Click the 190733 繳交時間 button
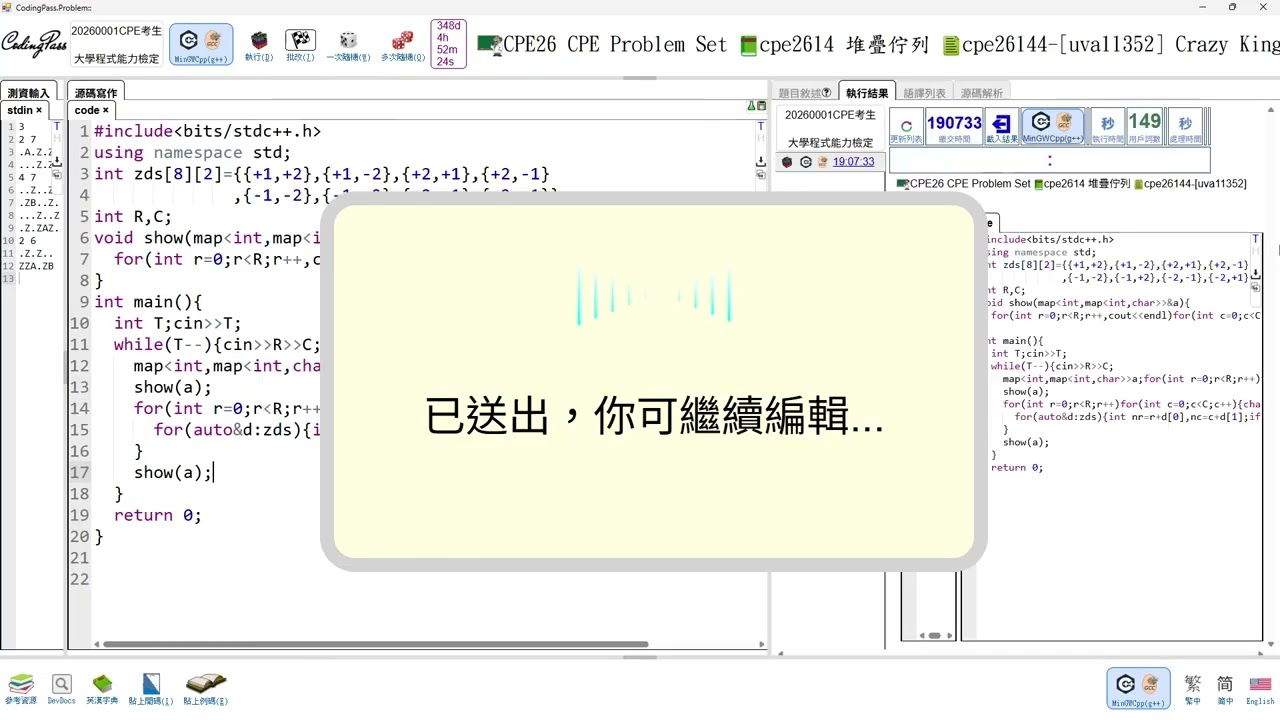This screenshot has height=720, width=1280. coord(954,128)
